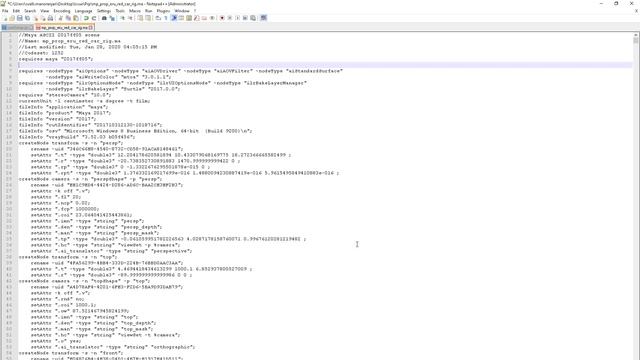Open the Encoding menu
The image size is (640, 360).
coord(62,11)
